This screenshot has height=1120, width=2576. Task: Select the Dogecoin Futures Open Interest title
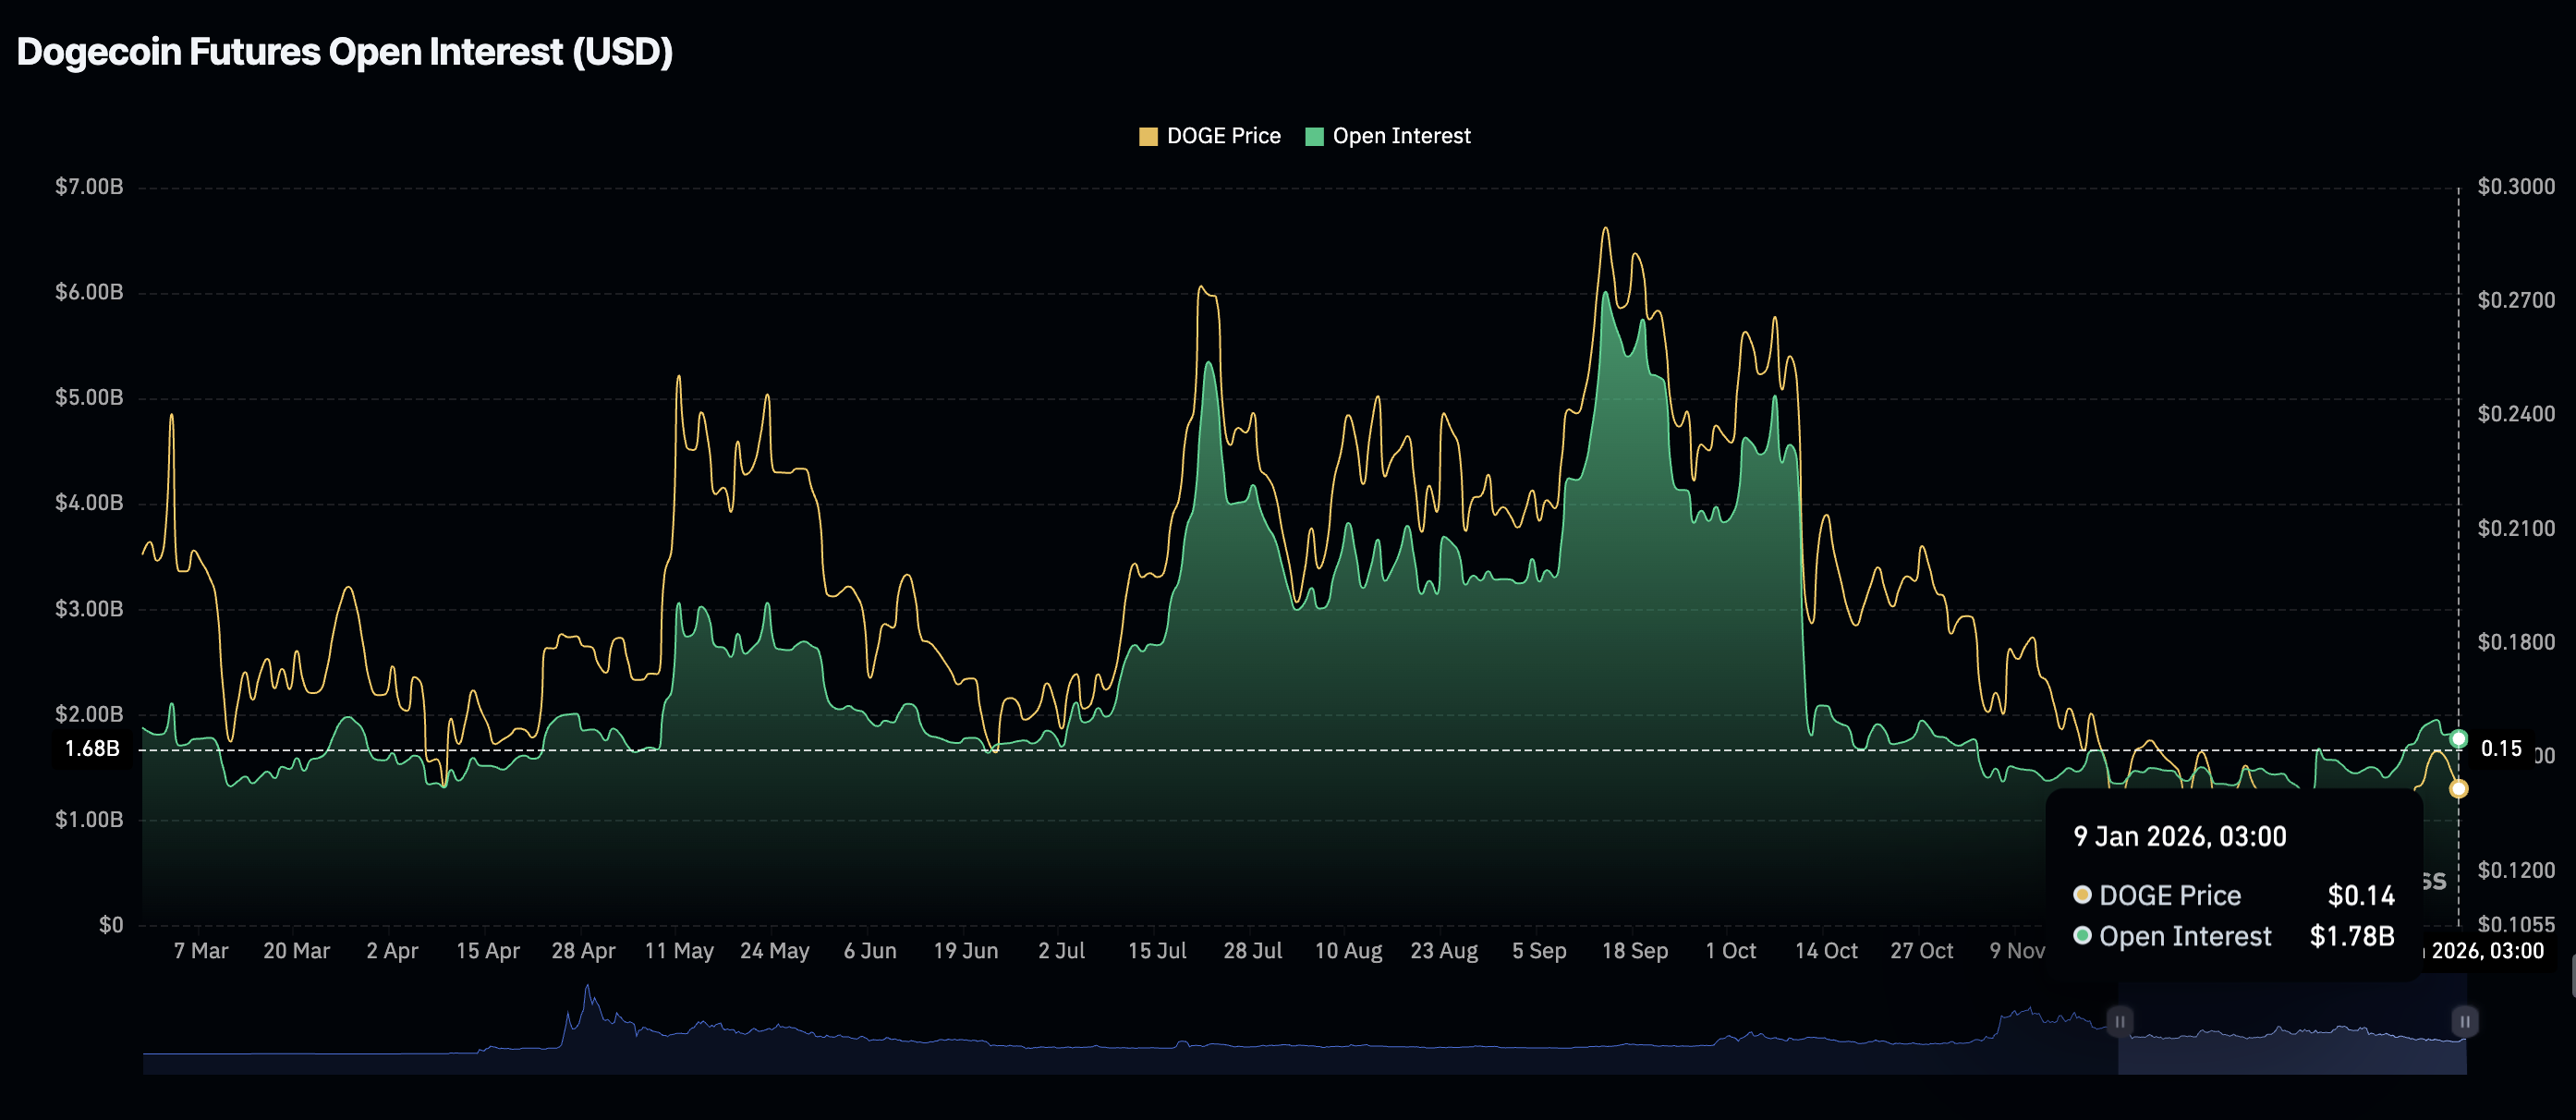(345, 51)
